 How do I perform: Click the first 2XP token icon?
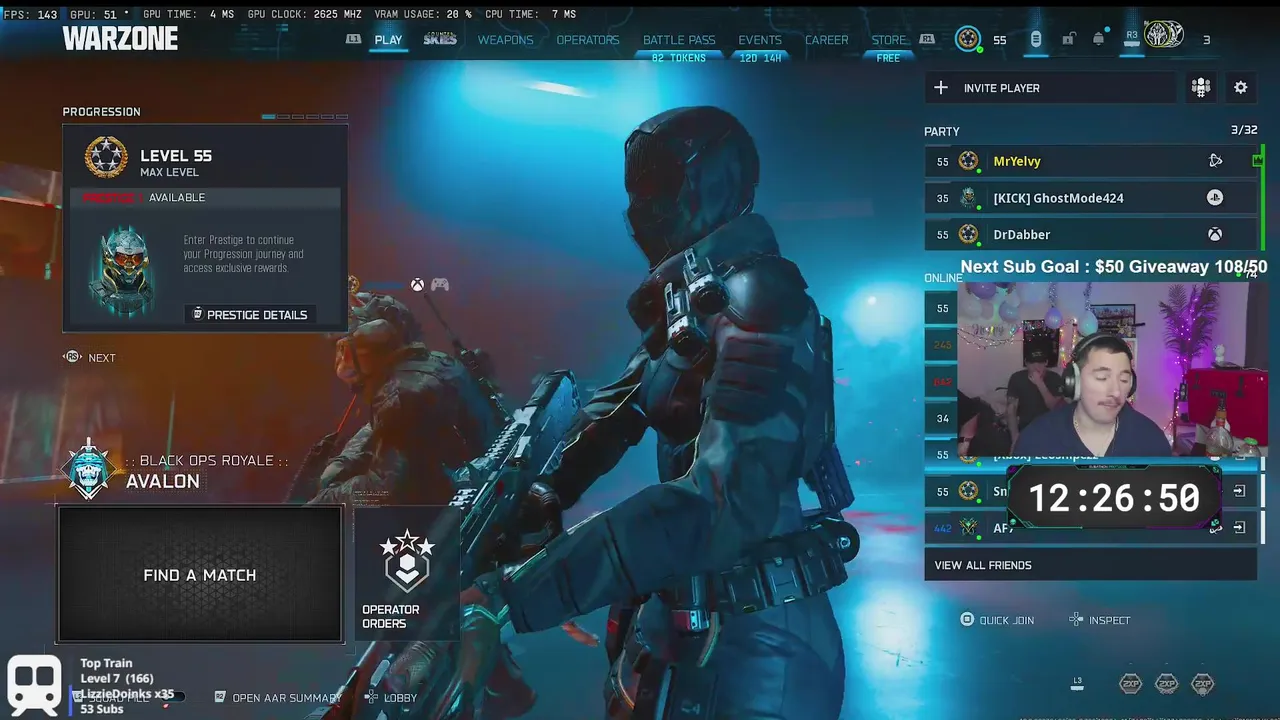[1130, 684]
